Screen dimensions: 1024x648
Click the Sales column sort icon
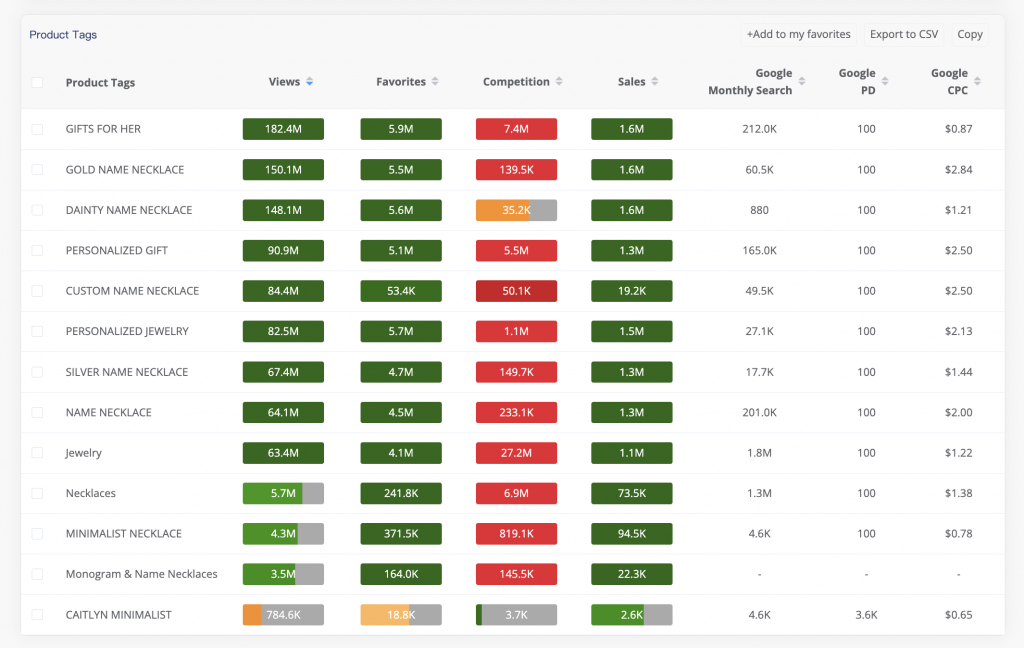tap(655, 82)
